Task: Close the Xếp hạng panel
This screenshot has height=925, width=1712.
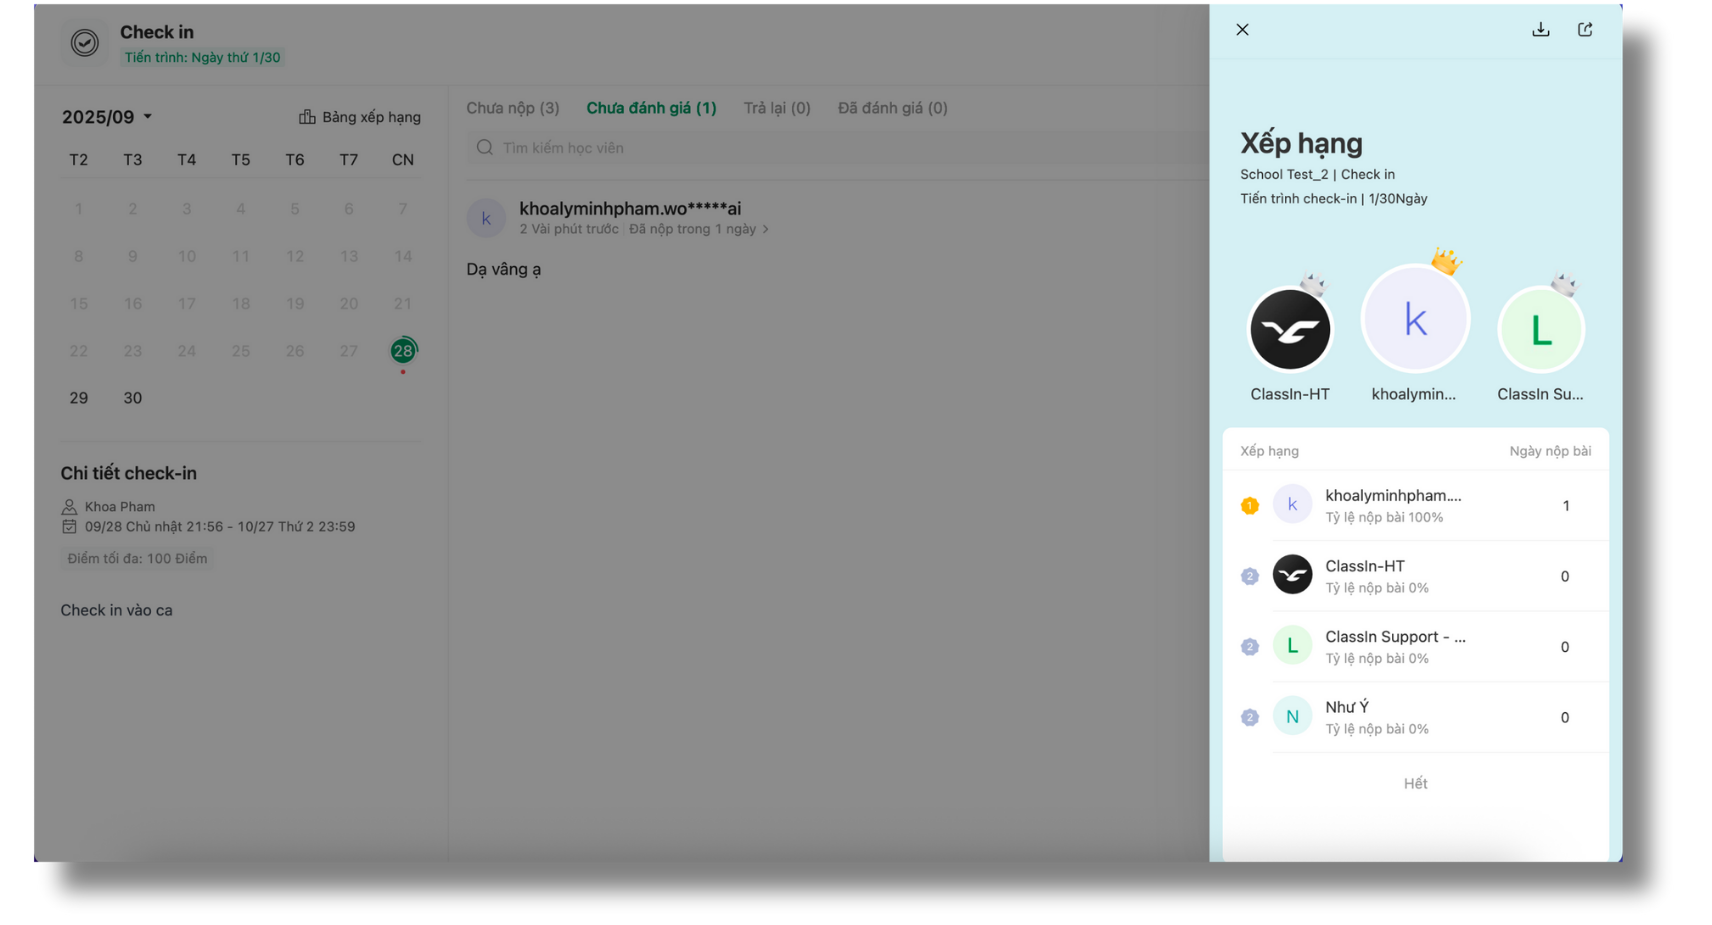Action: (x=1242, y=30)
